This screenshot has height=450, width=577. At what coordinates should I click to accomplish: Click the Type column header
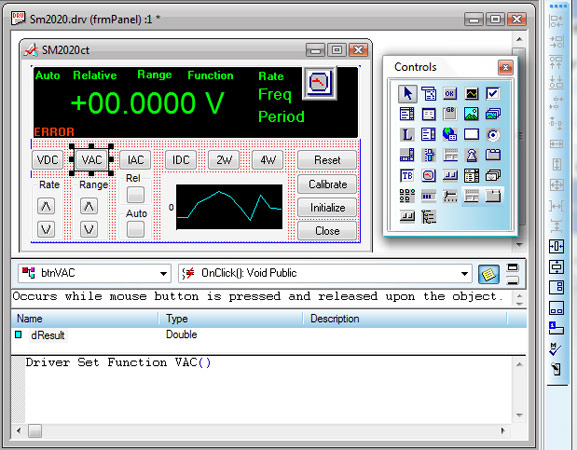pos(231,319)
